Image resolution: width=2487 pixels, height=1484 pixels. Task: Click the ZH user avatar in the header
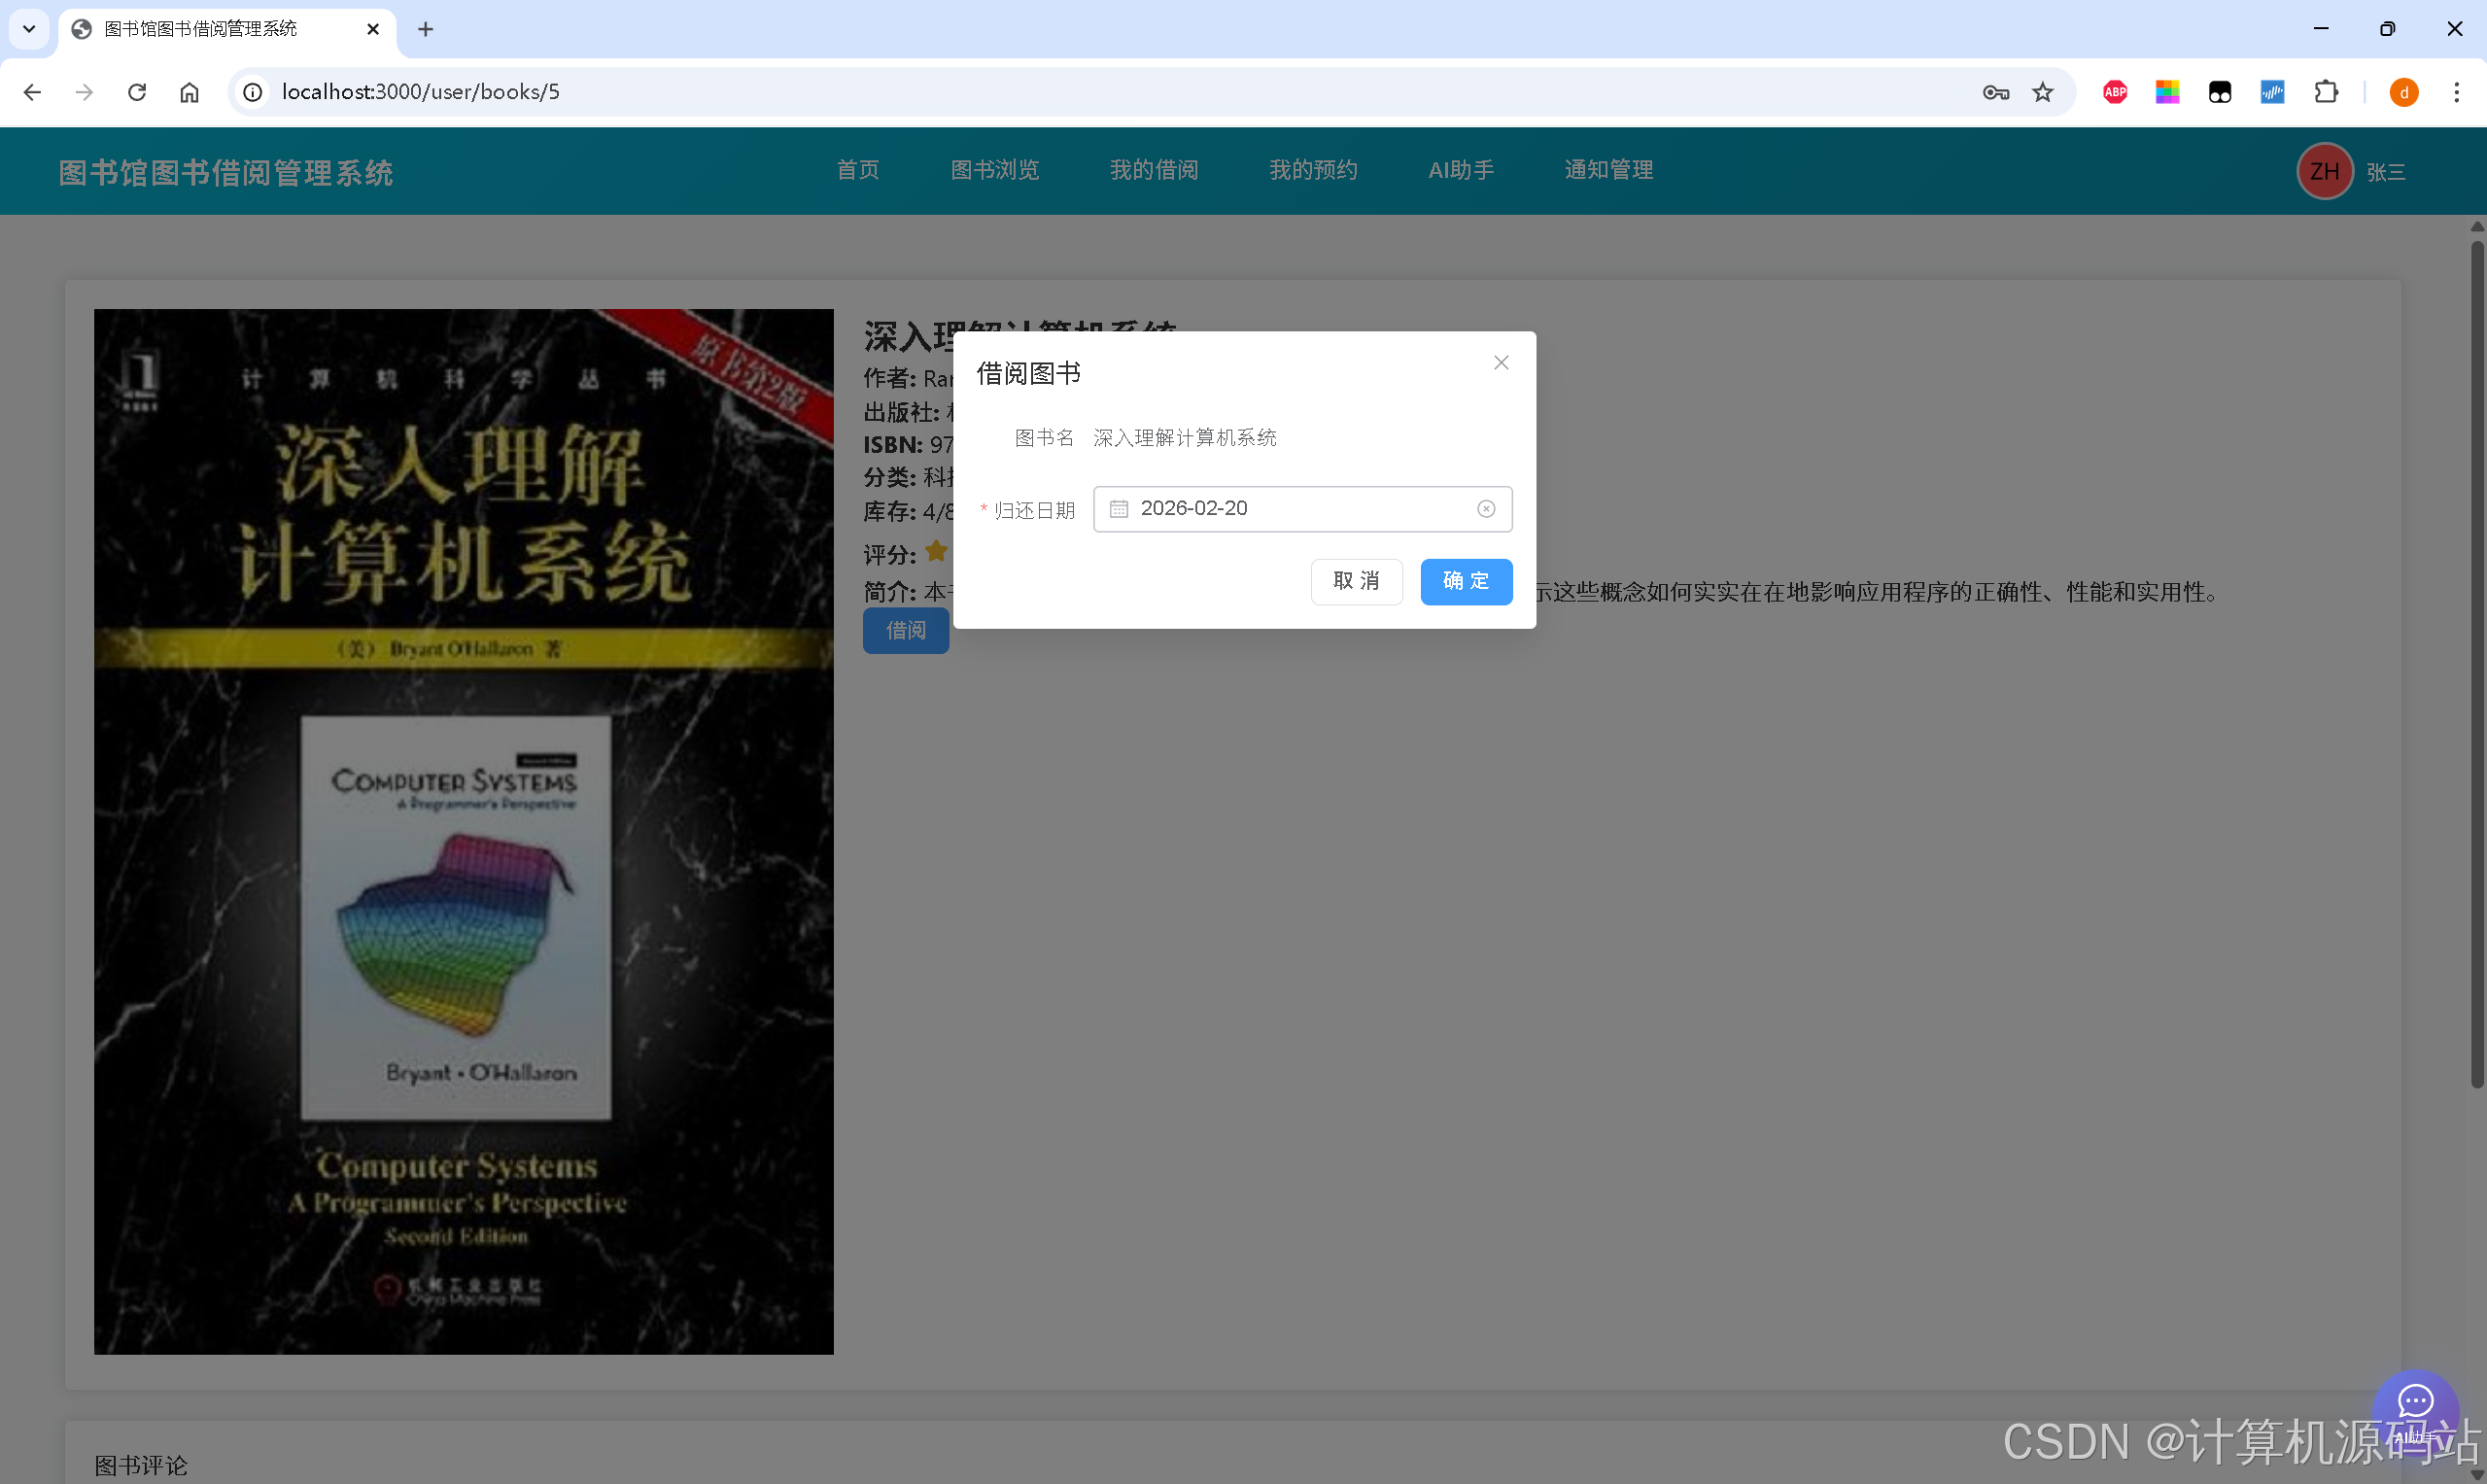point(2324,171)
